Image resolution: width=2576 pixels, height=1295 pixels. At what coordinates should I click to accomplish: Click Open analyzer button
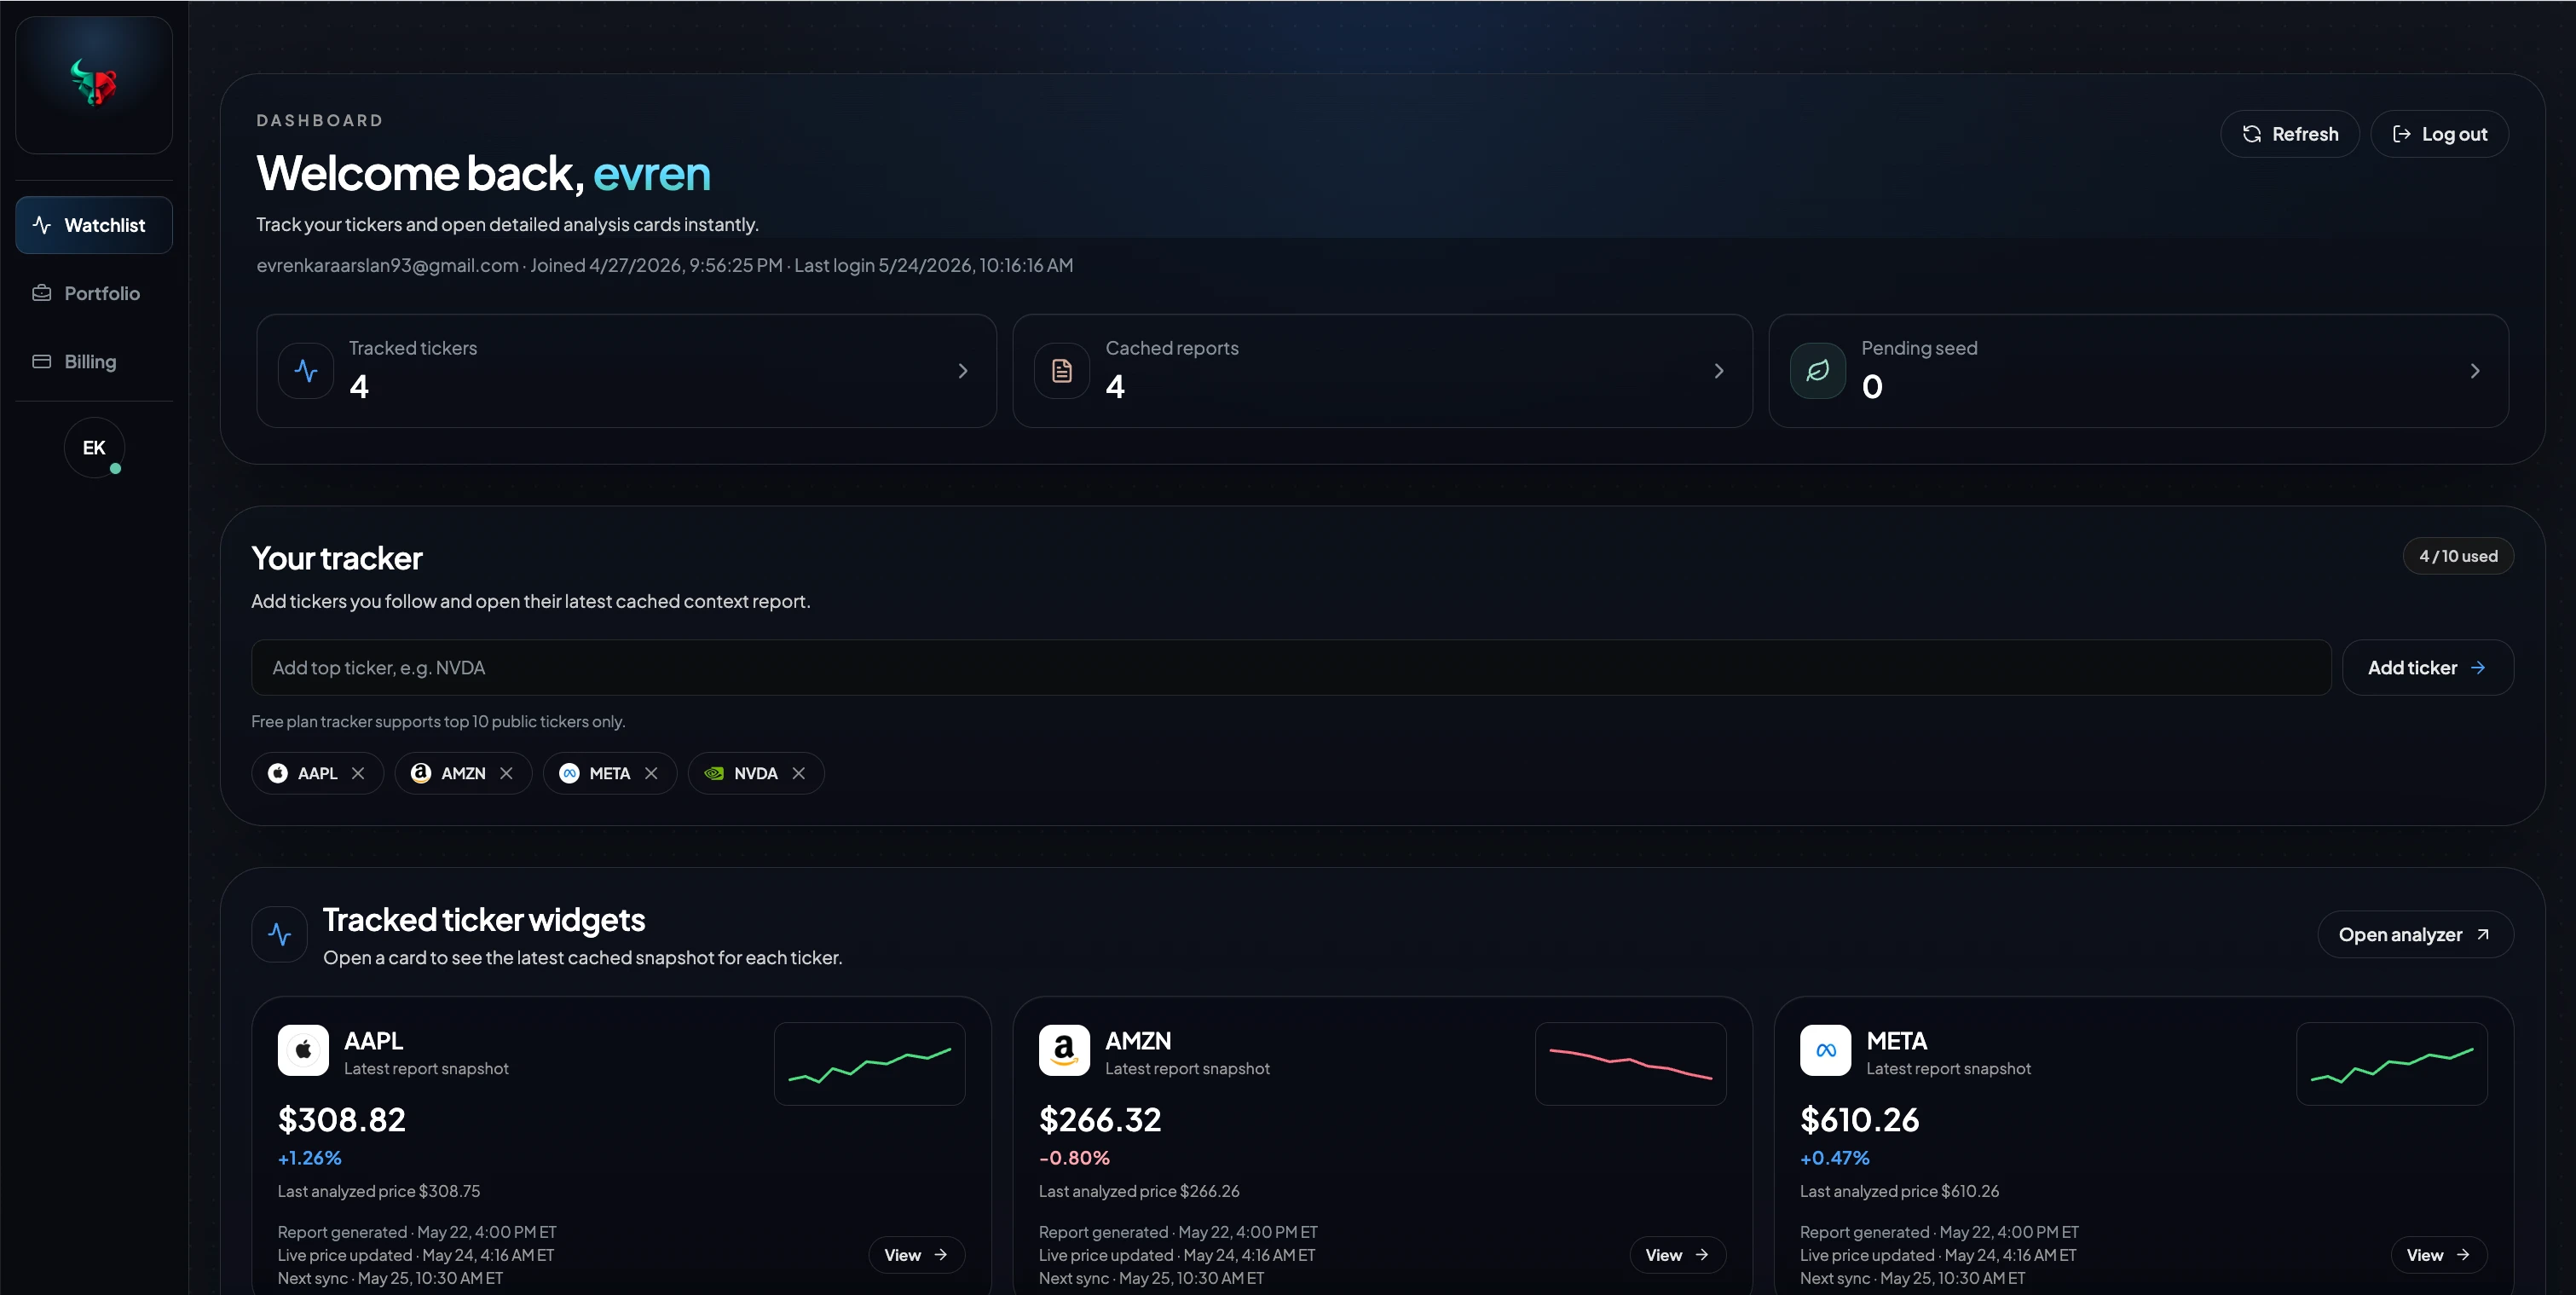tap(2415, 934)
